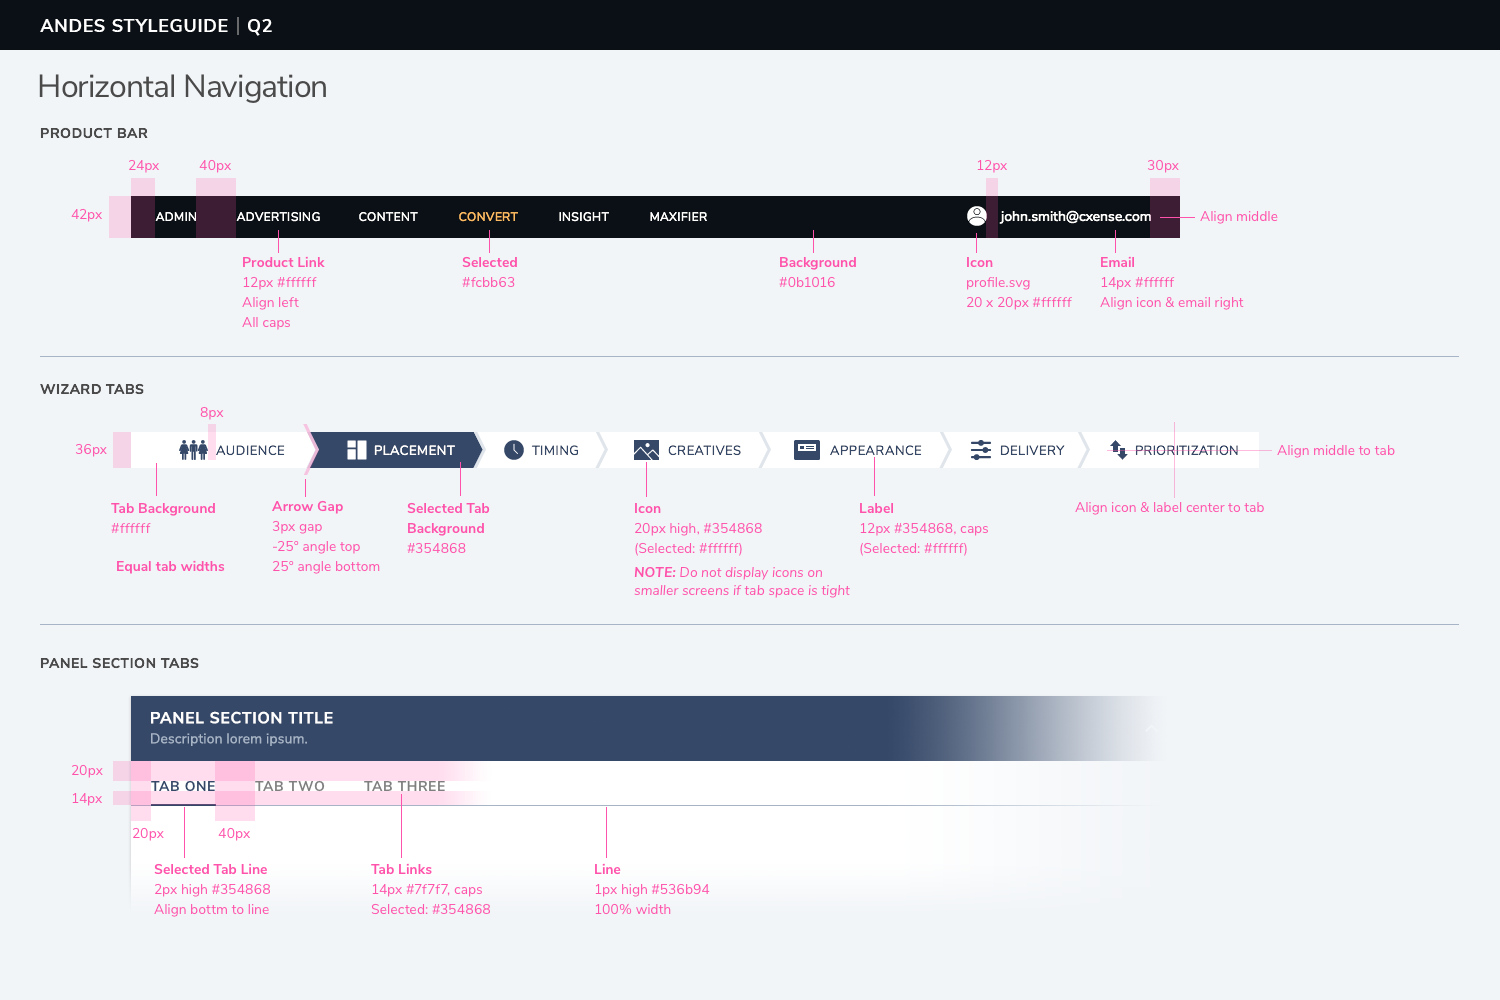Select the MAXIFIER tab
Viewport: 1500px width, 1000px height.
(x=679, y=216)
